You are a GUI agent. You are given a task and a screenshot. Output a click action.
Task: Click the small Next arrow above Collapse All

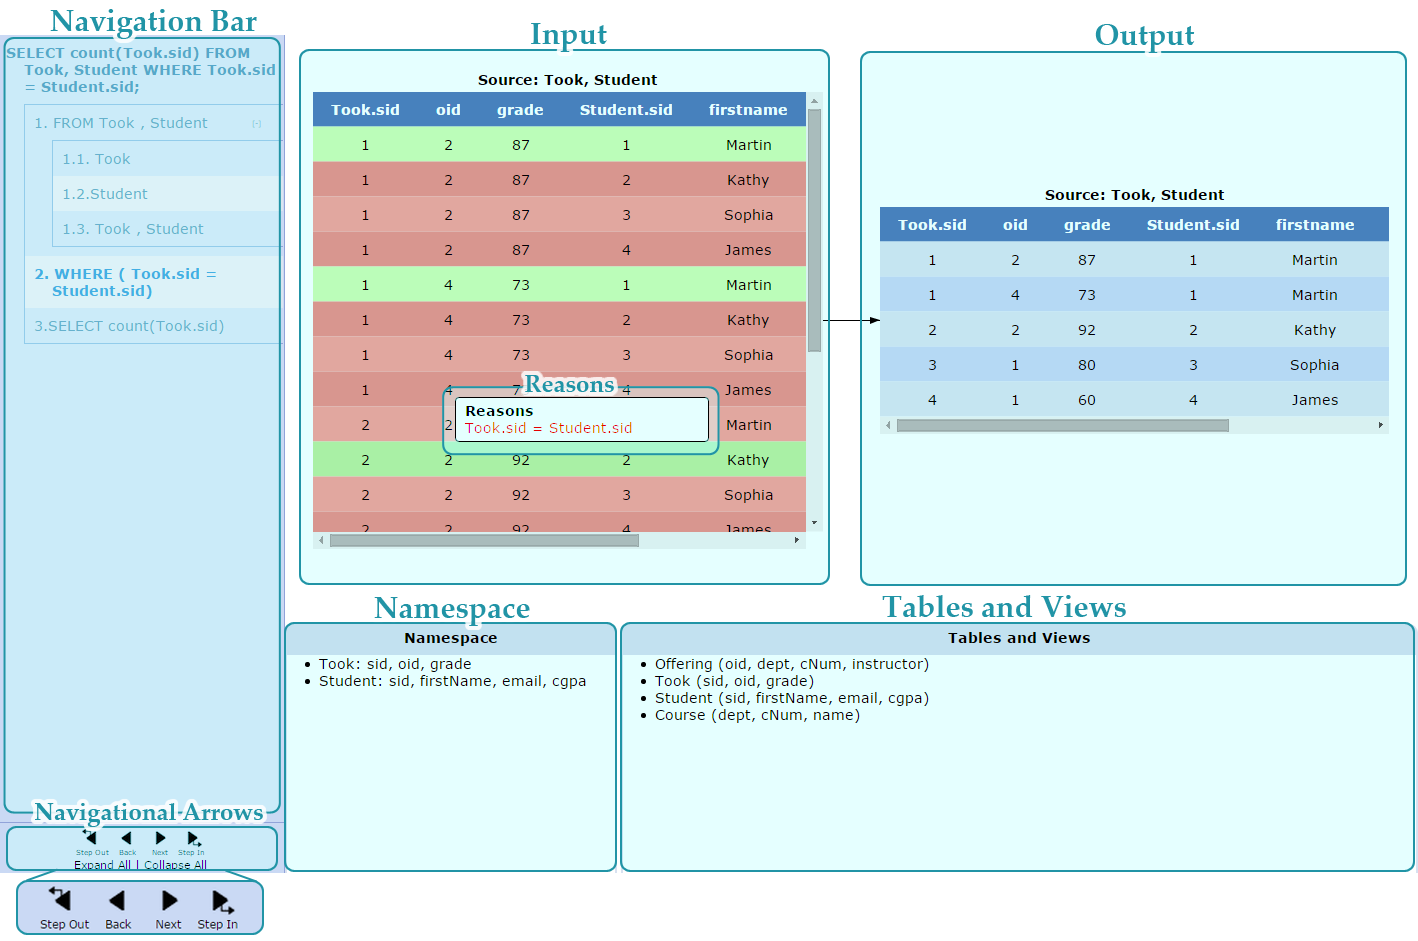[x=160, y=838]
